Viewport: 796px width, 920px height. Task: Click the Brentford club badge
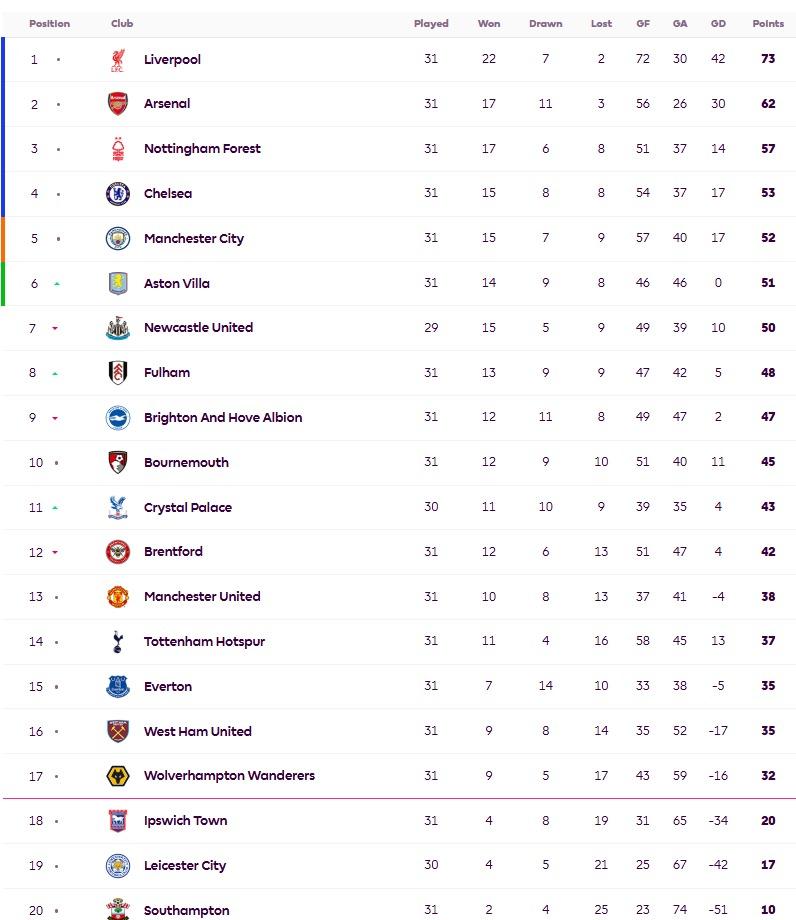click(118, 552)
